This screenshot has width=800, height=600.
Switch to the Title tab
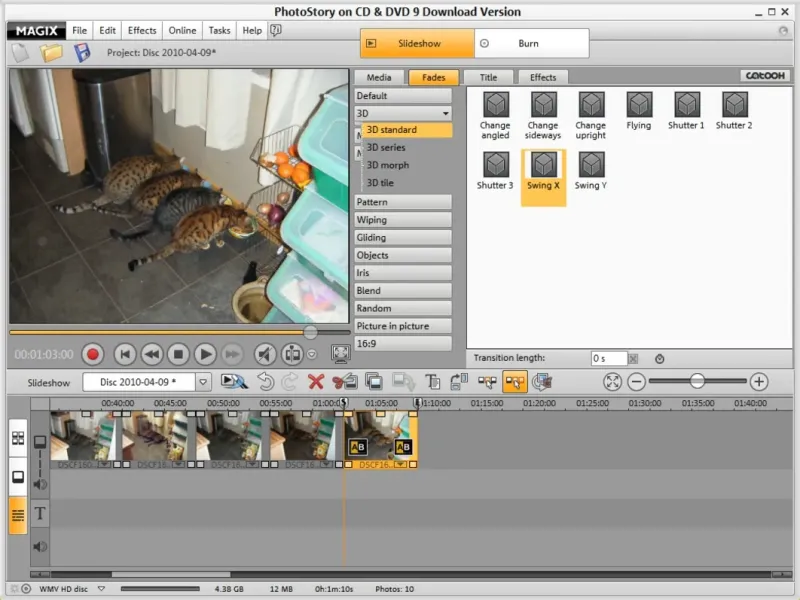[x=488, y=78]
